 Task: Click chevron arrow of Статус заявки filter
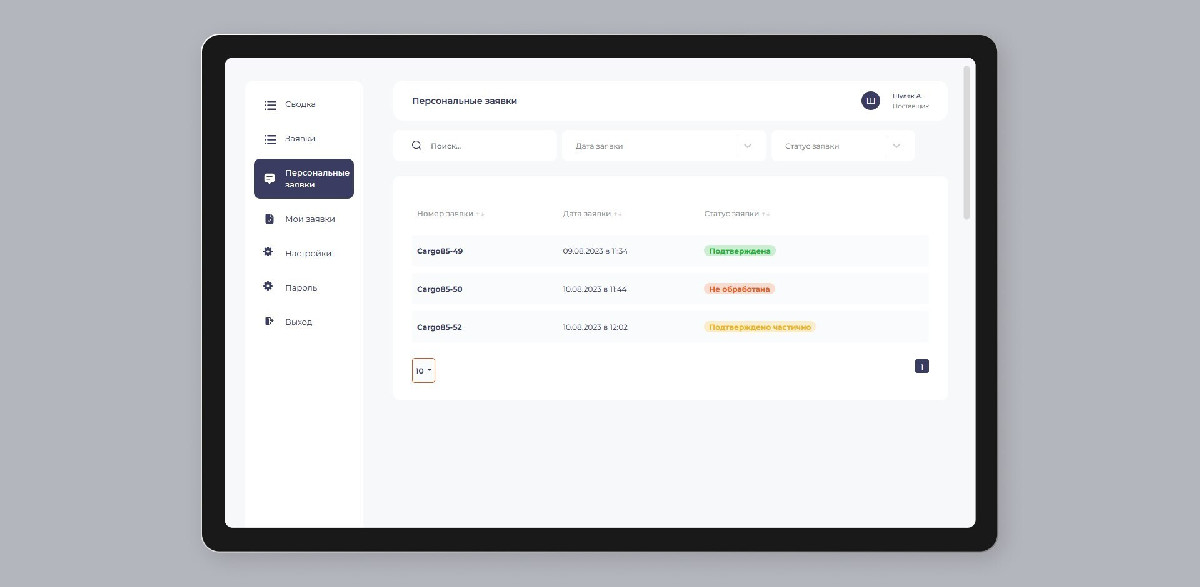tap(896, 146)
